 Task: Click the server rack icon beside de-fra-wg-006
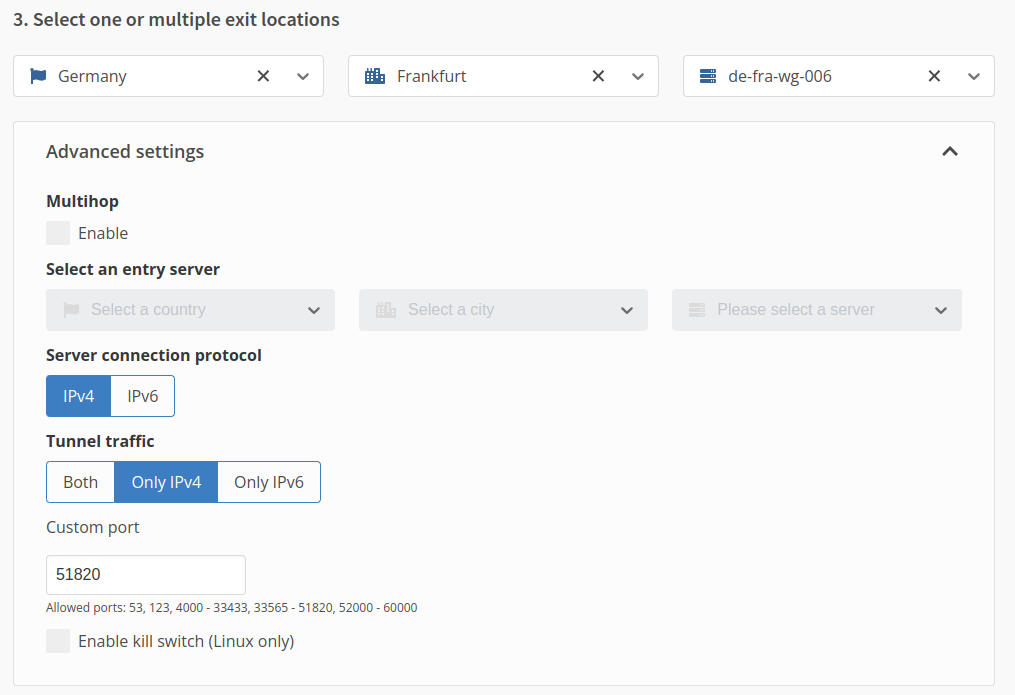(708, 76)
